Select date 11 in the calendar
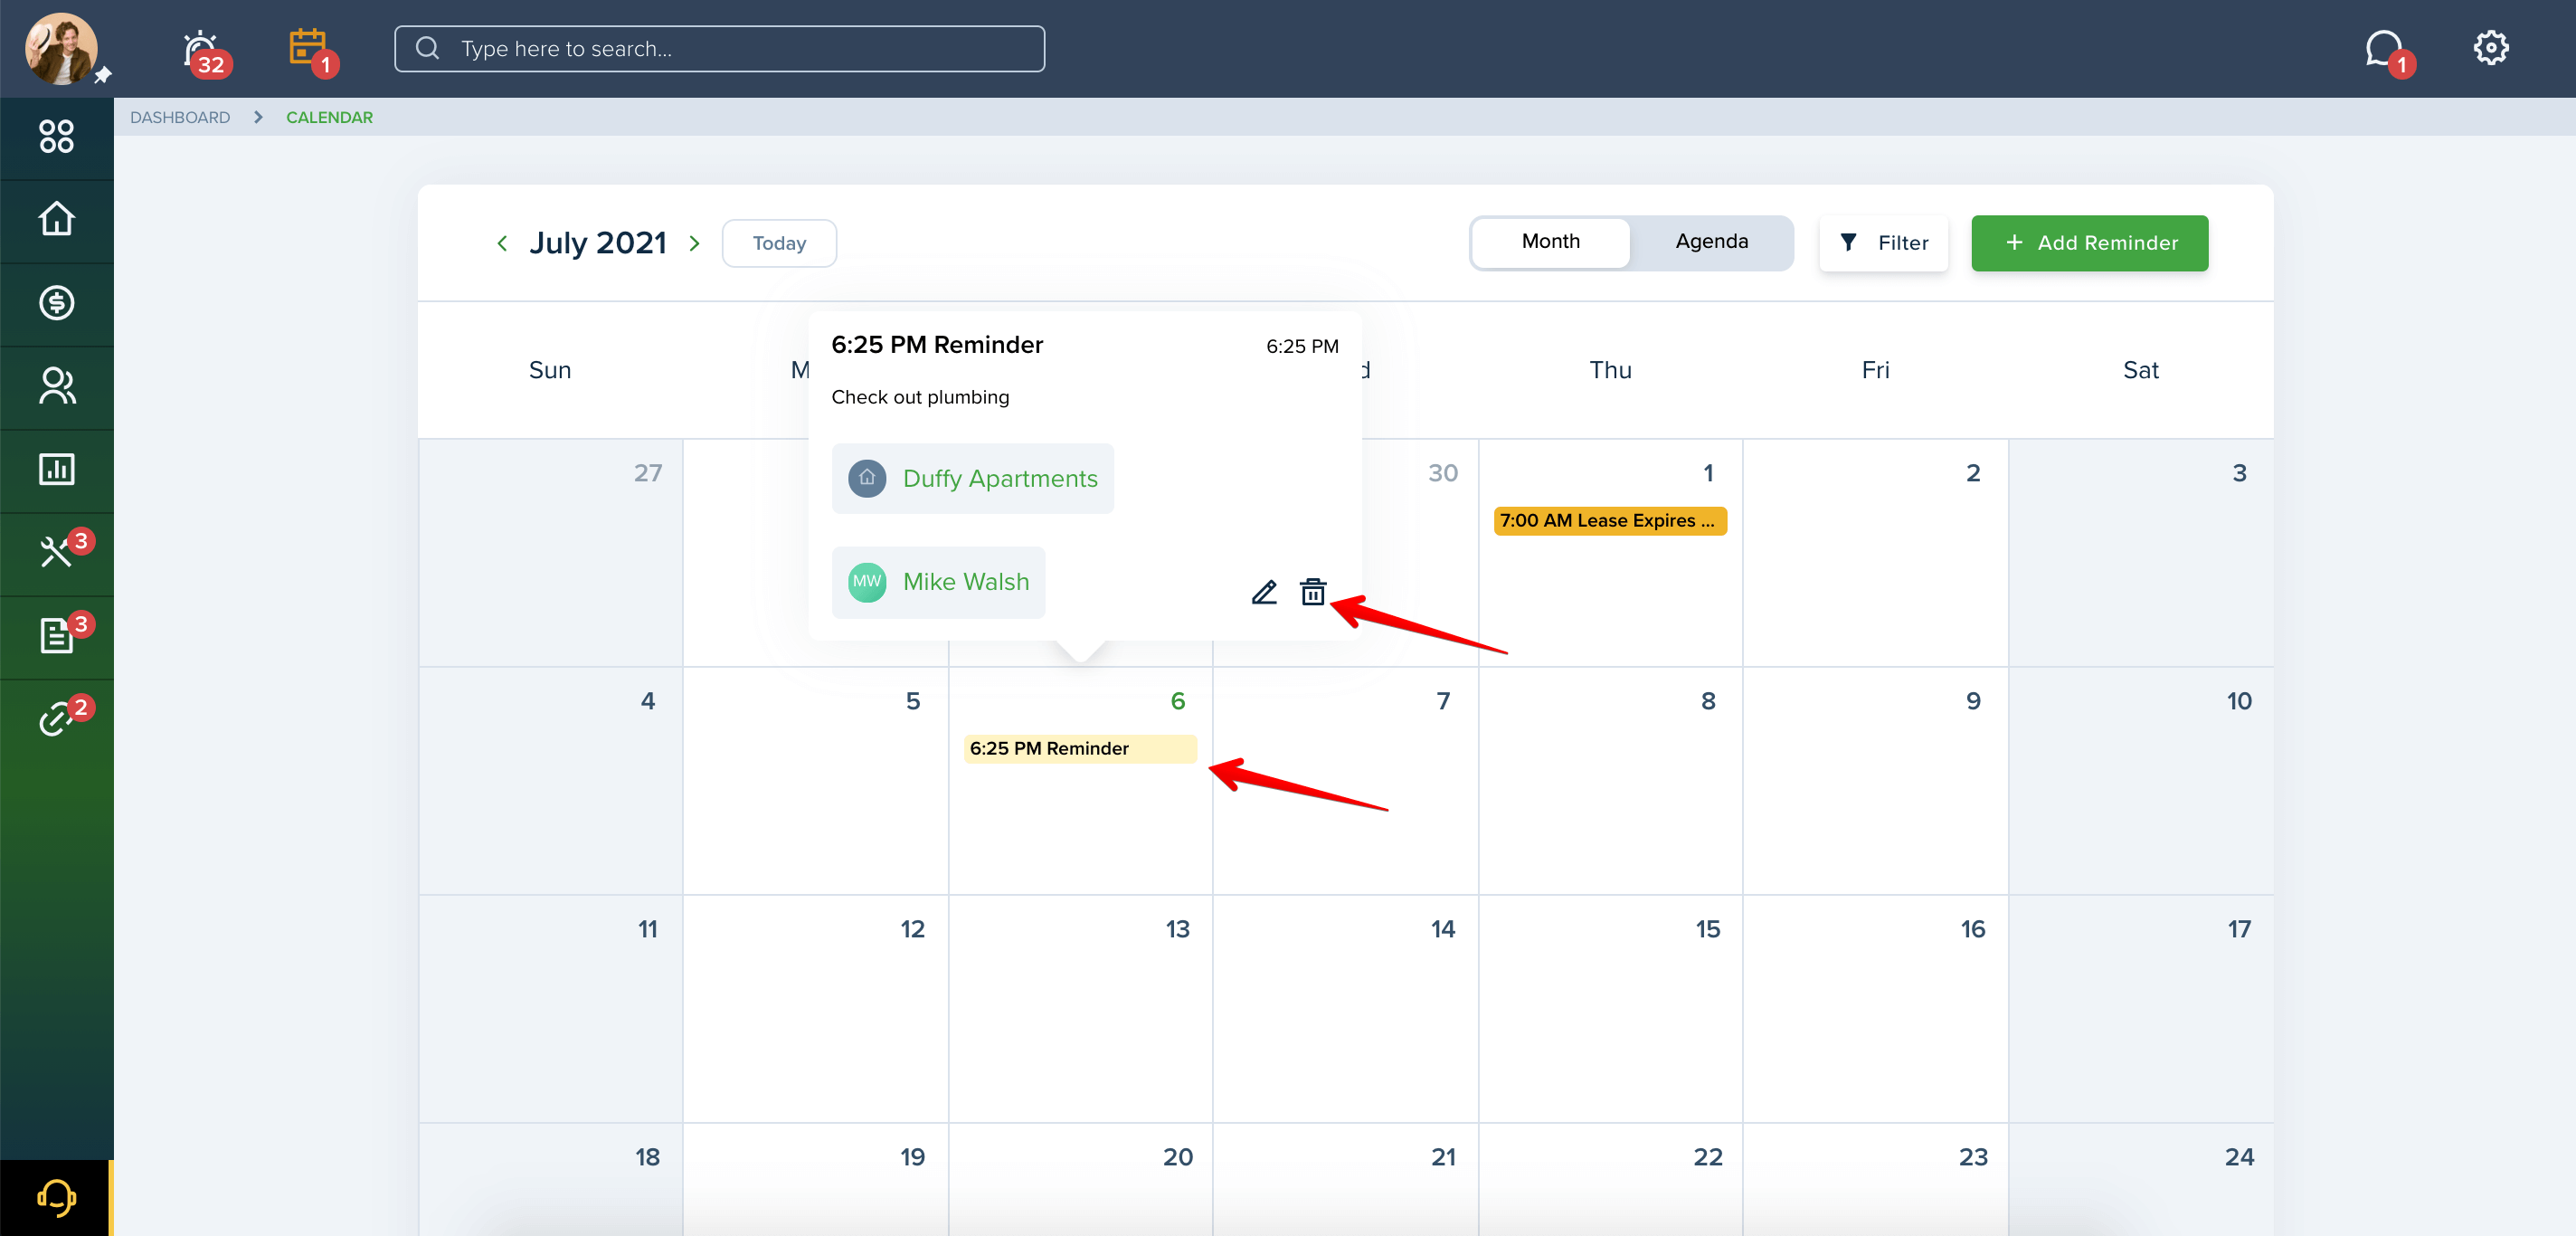Viewport: 2576px width, 1236px height. click(x=648, y=928)
